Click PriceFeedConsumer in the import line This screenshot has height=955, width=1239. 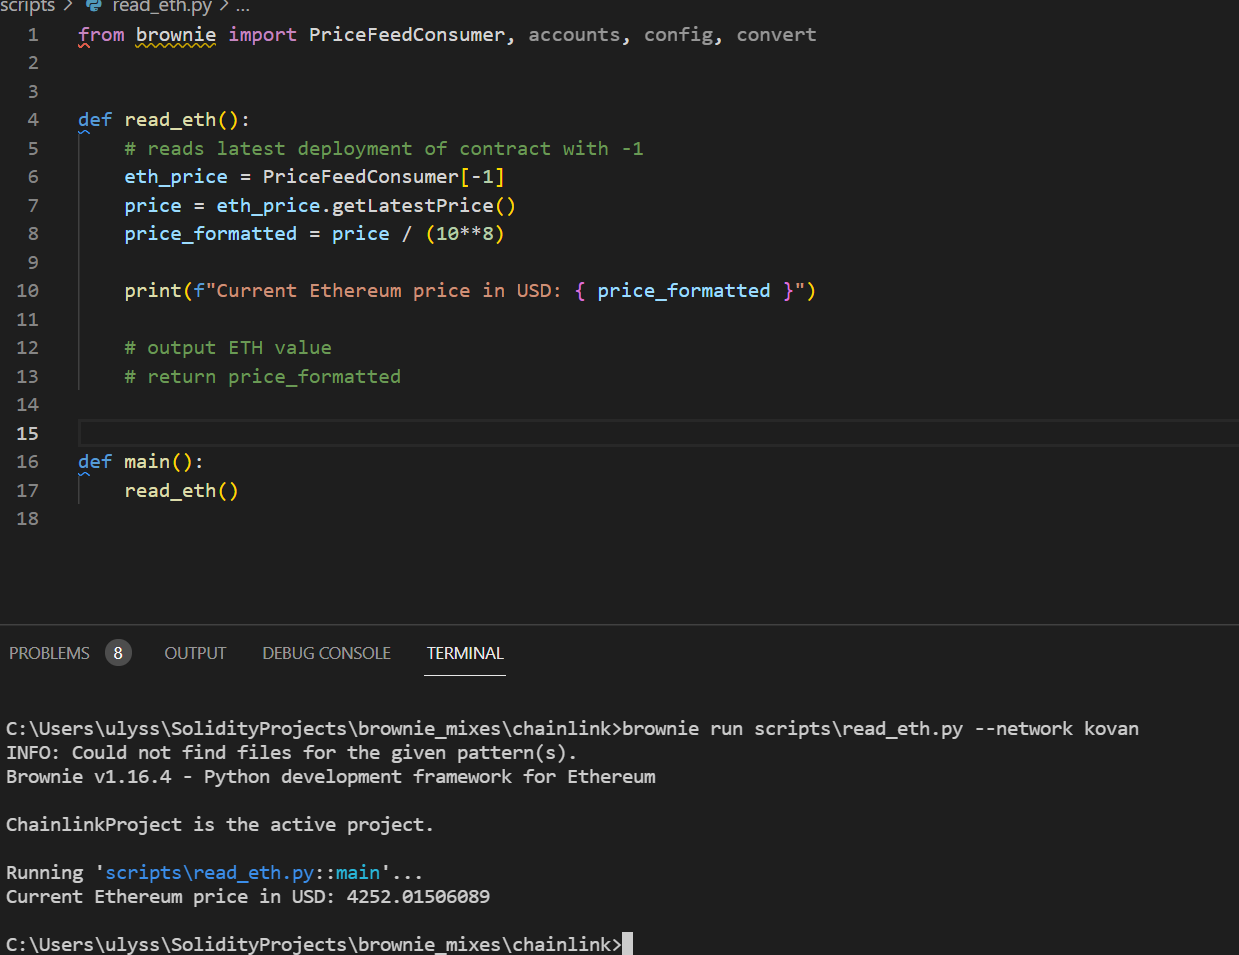pyautogui.click(x=407, y=35)
